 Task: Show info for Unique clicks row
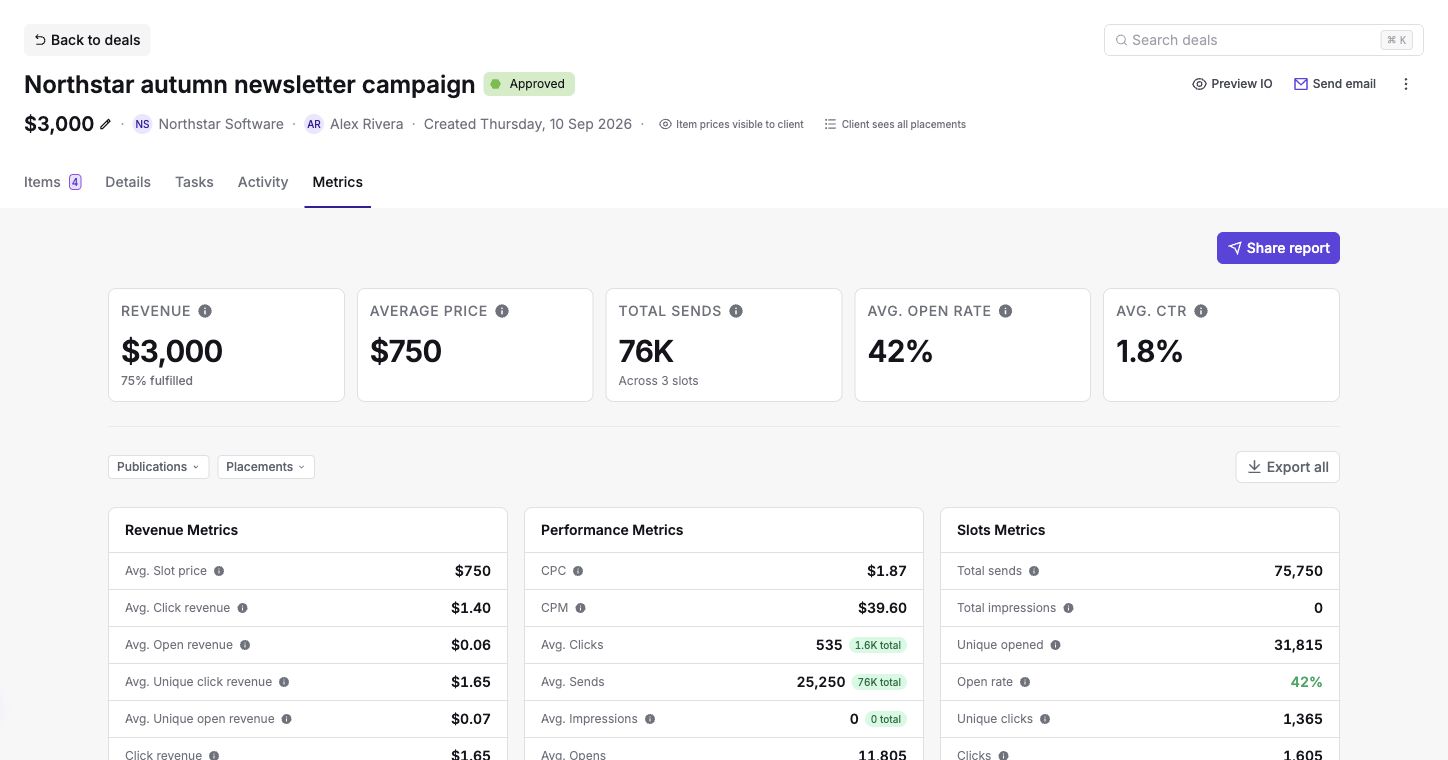click(1045, 719)
